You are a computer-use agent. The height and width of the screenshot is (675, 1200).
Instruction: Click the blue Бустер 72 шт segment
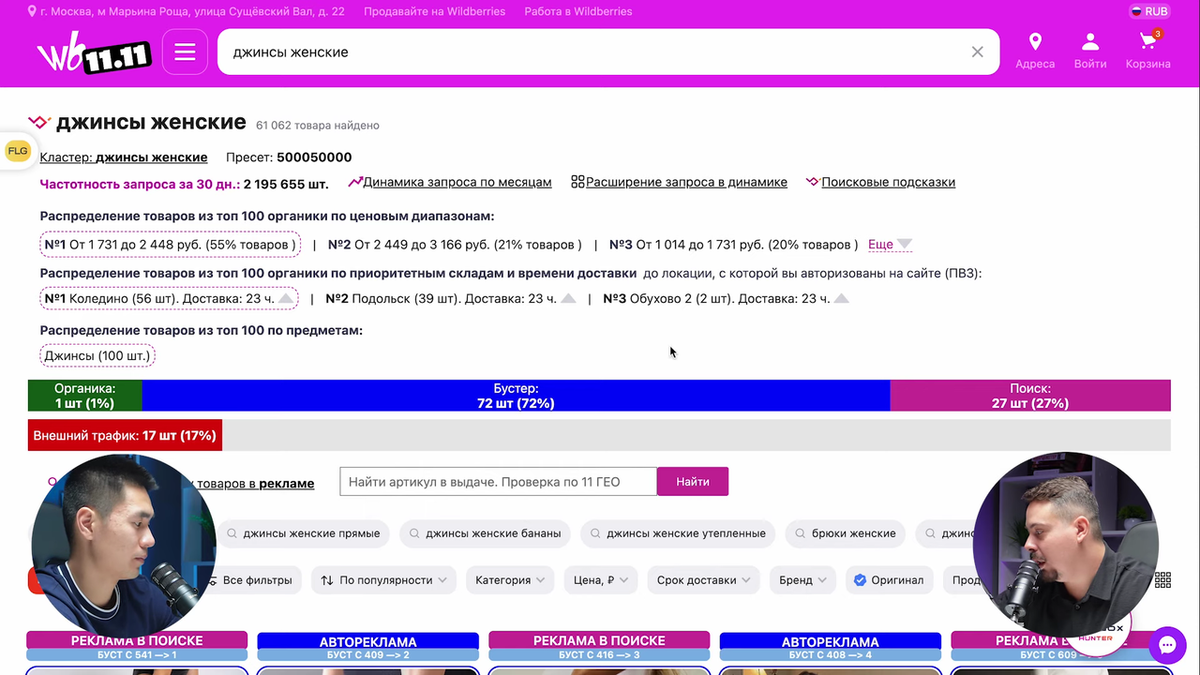(x=516, y=396)
